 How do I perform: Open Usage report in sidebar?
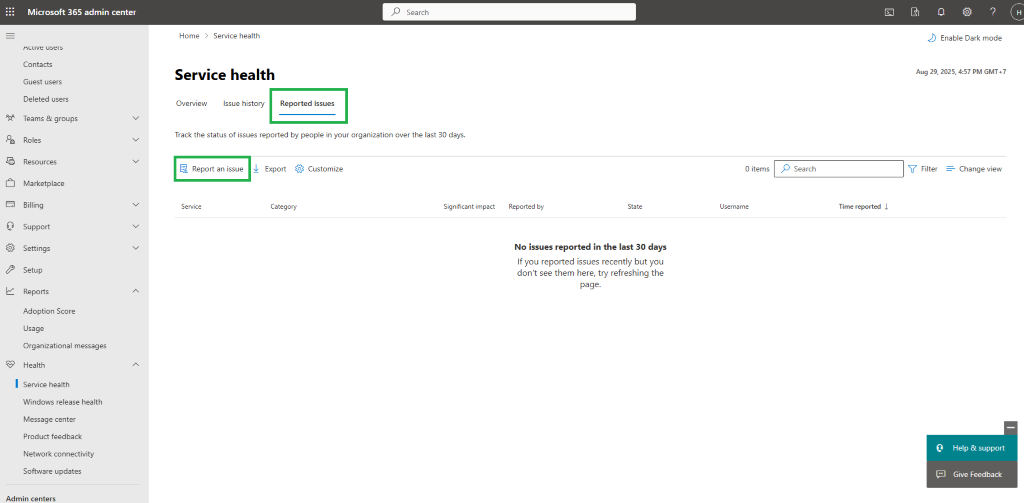33,328
